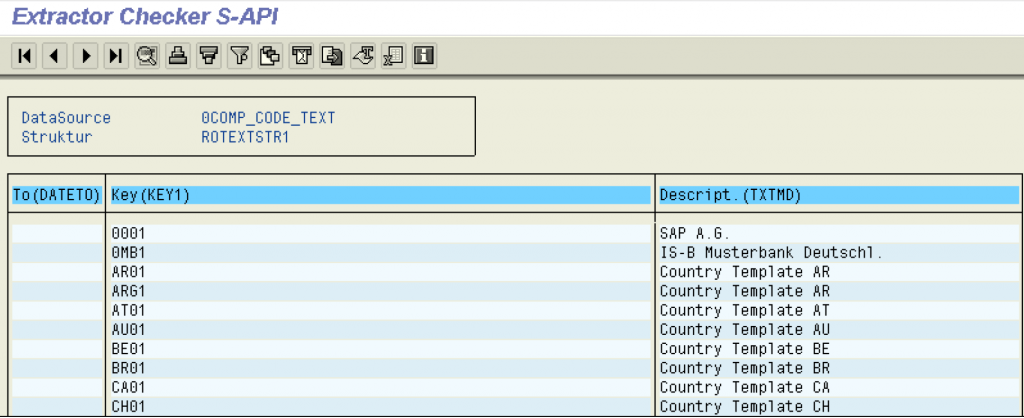Click the Extractor Checker S-API title
1024x418 pixels.
click(x=145, y=17)
